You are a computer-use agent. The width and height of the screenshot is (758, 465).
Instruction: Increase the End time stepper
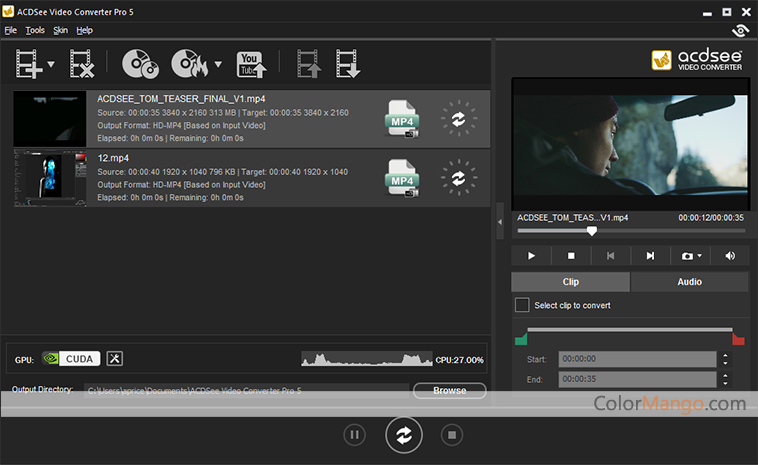[x=725, y=376]
